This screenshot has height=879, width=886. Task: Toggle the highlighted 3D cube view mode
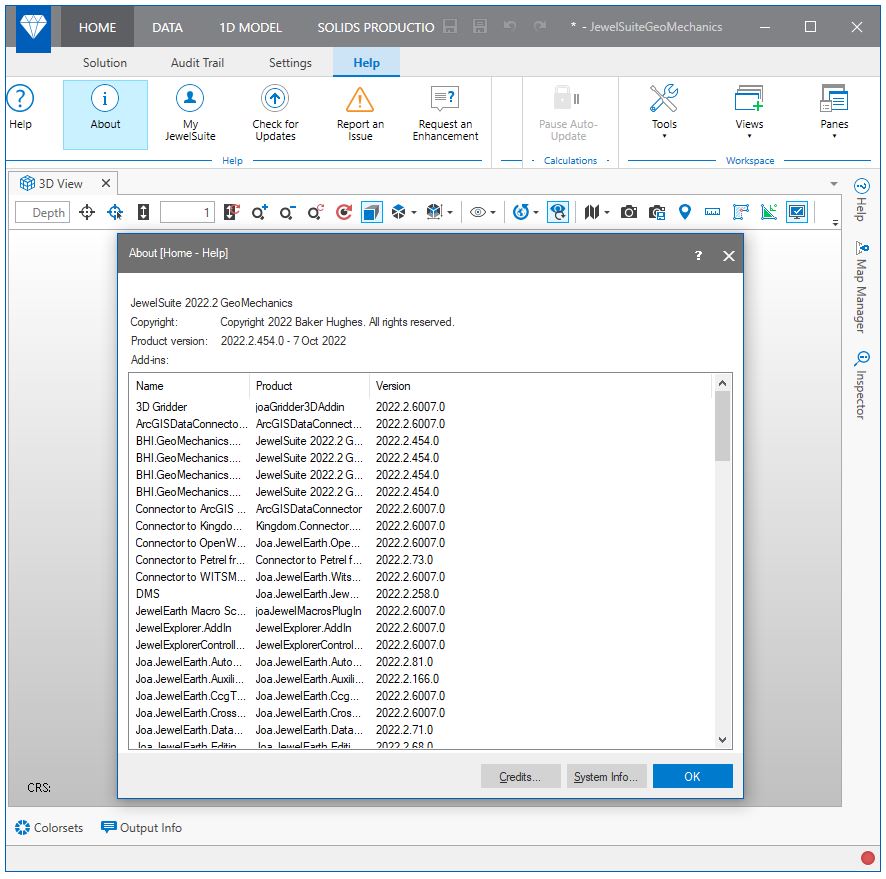point(371,212)
